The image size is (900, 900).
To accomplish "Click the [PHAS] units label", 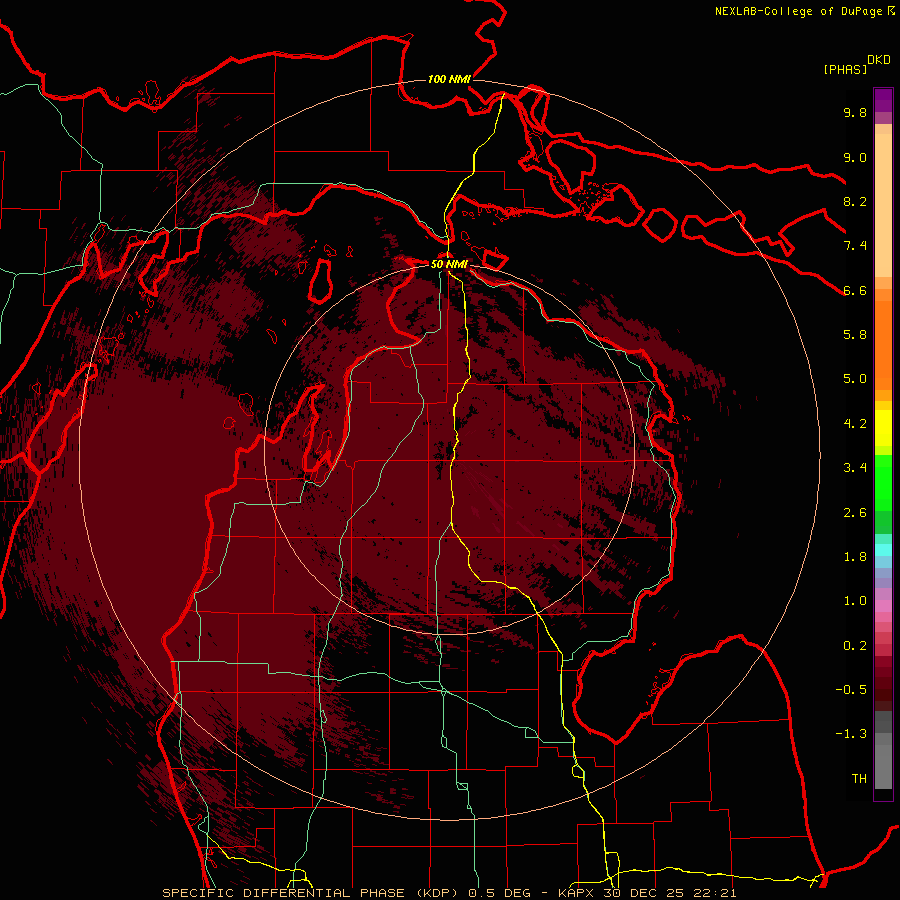I will click(845, 69).
